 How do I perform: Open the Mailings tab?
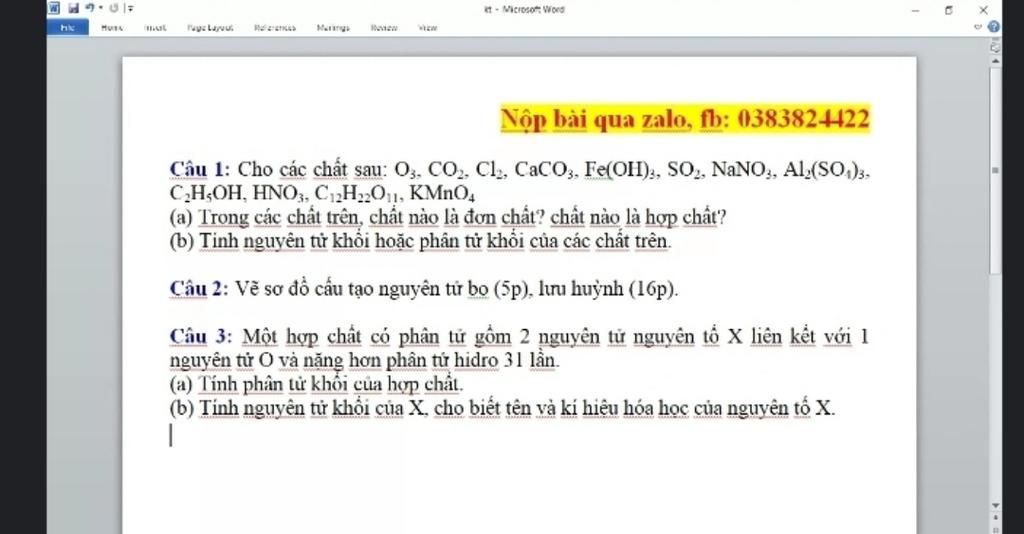(333, 27)
